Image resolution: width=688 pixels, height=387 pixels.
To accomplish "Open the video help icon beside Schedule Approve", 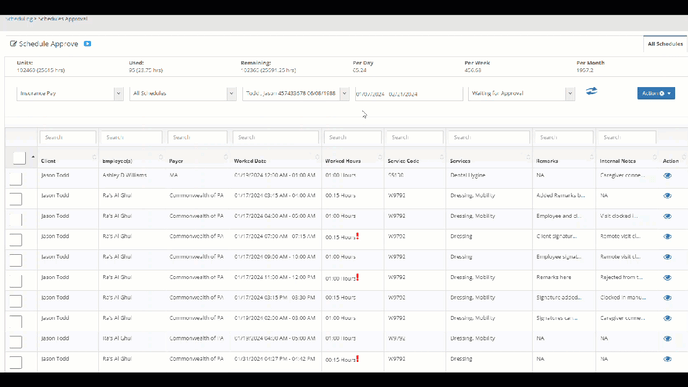I will (87, 44).
